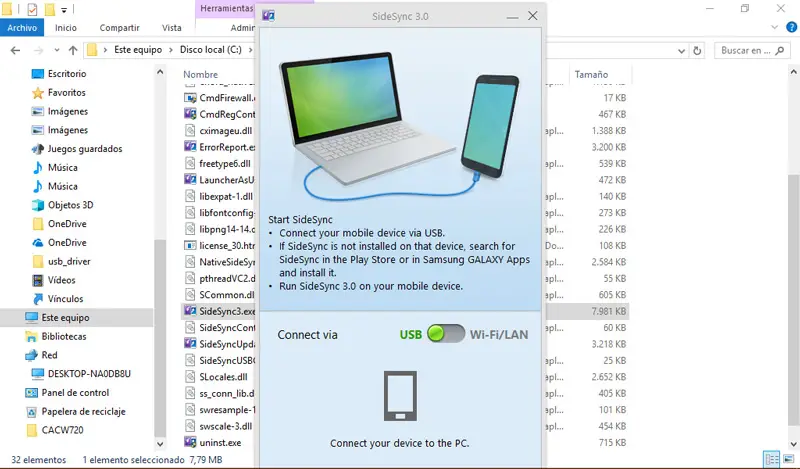Image resolution: width=800 pixels, height=469 pixels.
Task: Open the quick access toolbar customize dropdown
Action: (x=64, y=10)
